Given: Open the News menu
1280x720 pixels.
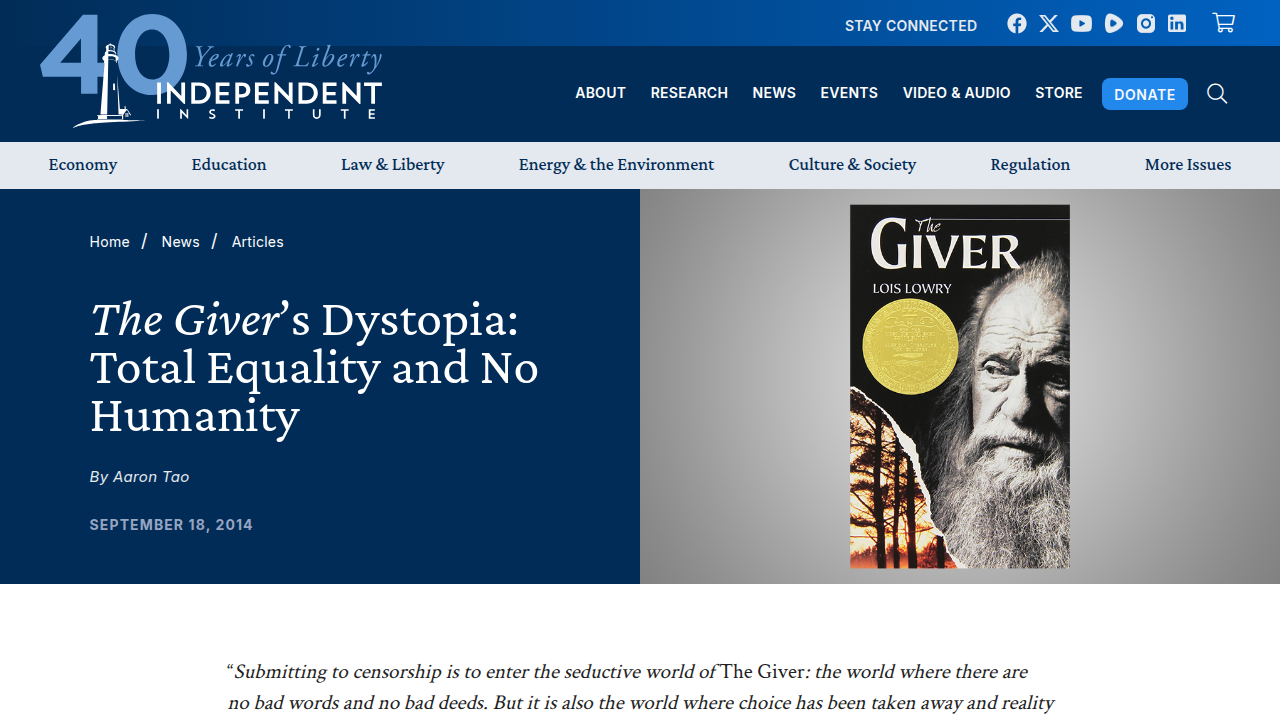Looking at the screenshot, I should (774, 93).
